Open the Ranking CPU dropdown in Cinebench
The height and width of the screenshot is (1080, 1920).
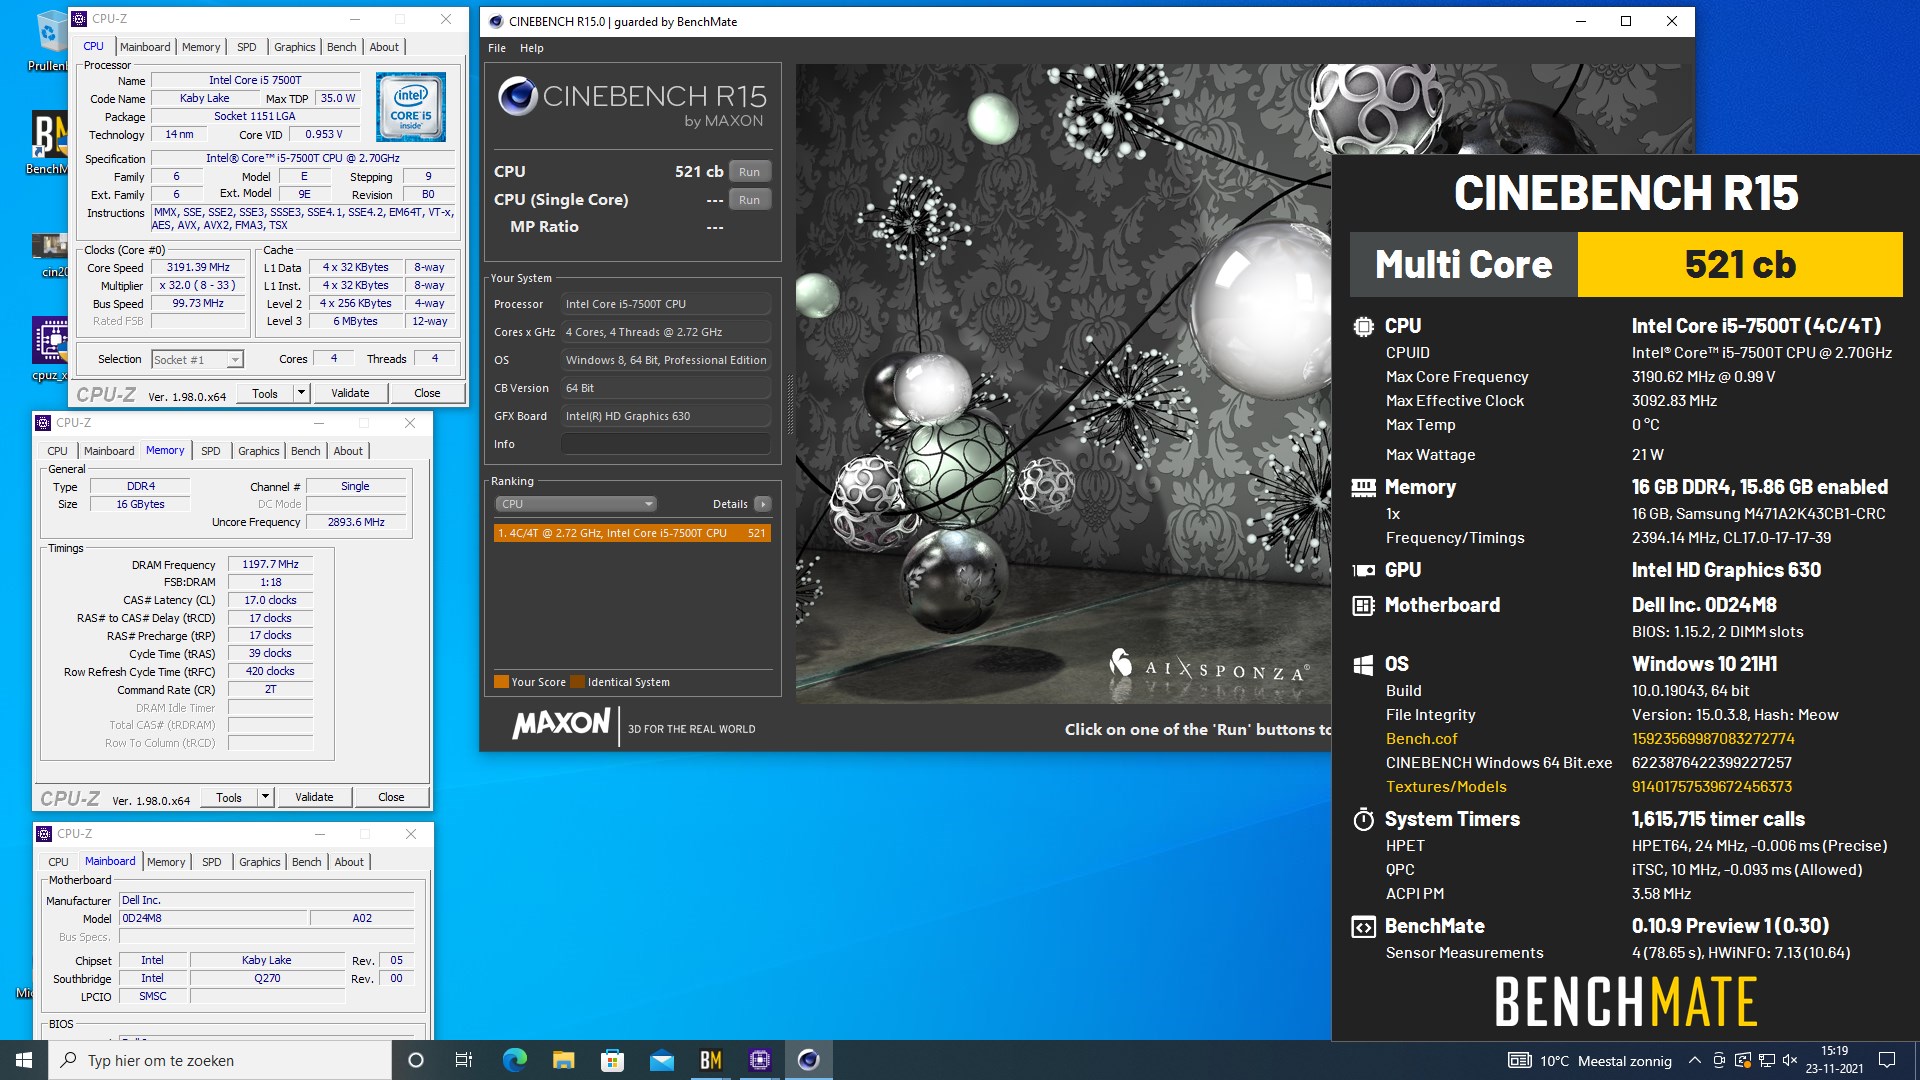tap(576, 504)
